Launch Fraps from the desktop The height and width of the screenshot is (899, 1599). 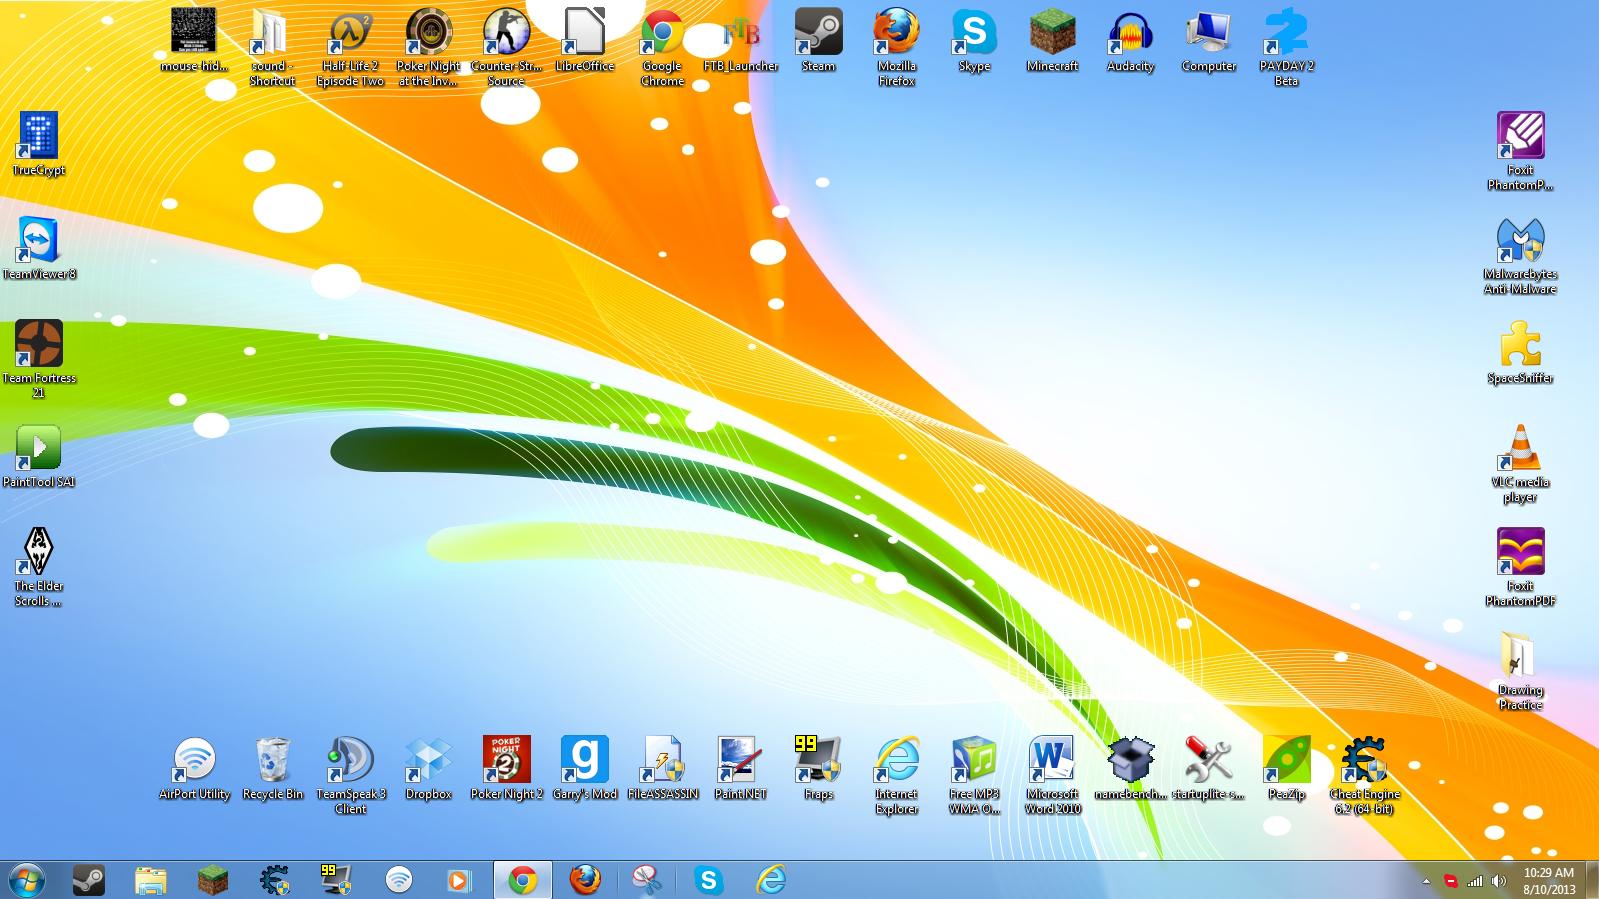coord(818,769)
